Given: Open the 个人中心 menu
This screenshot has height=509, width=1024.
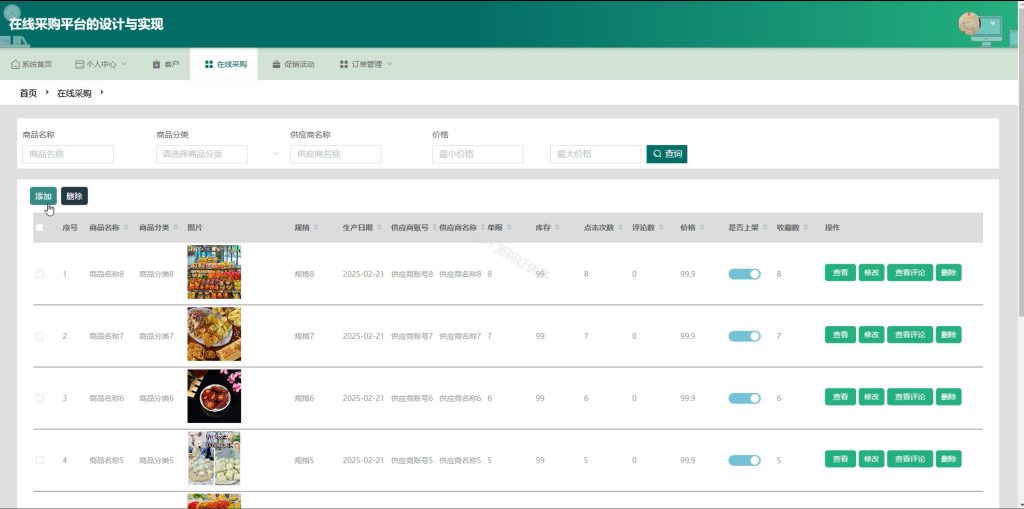Looking at the screenshot, I should (x=100, y=64).
